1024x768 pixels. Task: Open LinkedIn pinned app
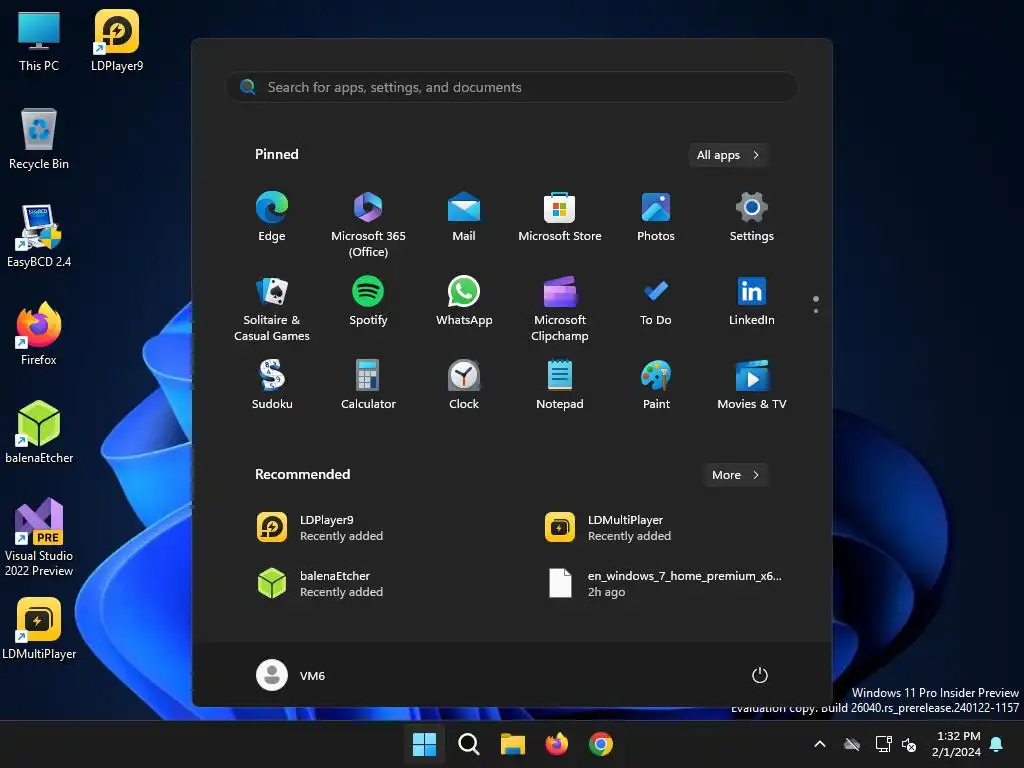point(752,301)
